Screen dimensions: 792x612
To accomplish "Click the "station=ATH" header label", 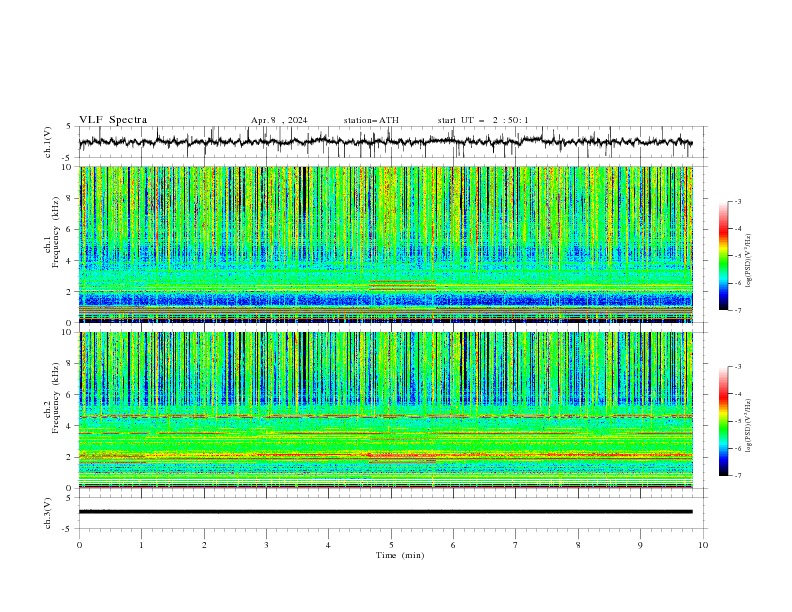I will 371,120.
